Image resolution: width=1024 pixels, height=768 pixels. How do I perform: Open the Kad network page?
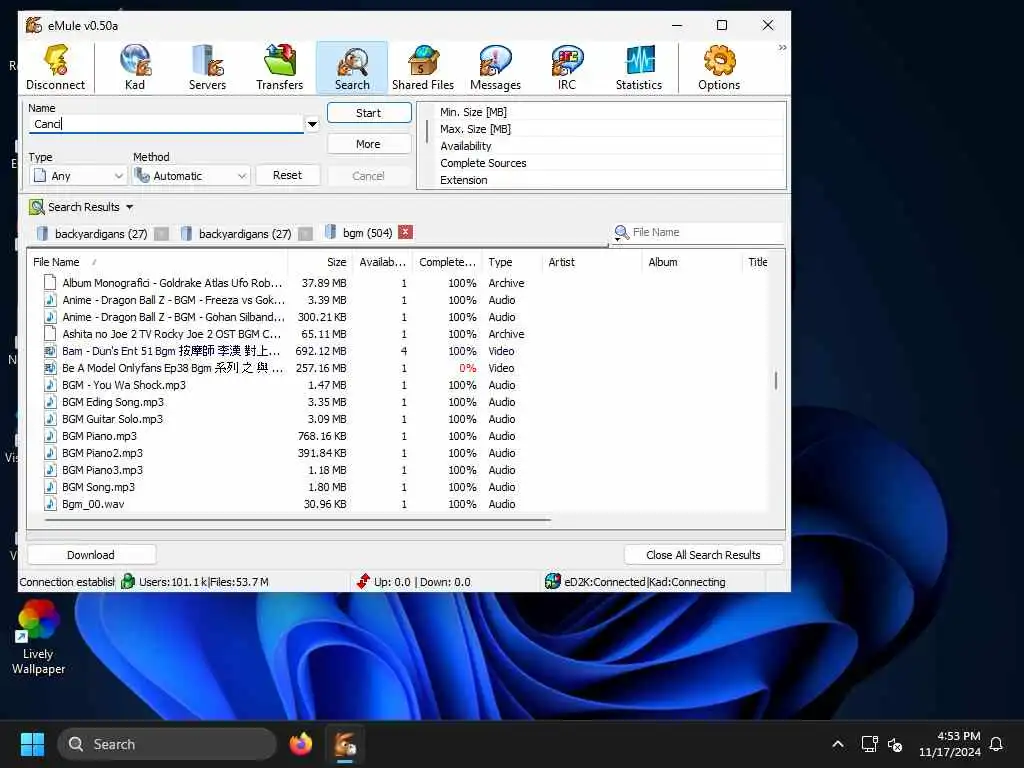135,68
